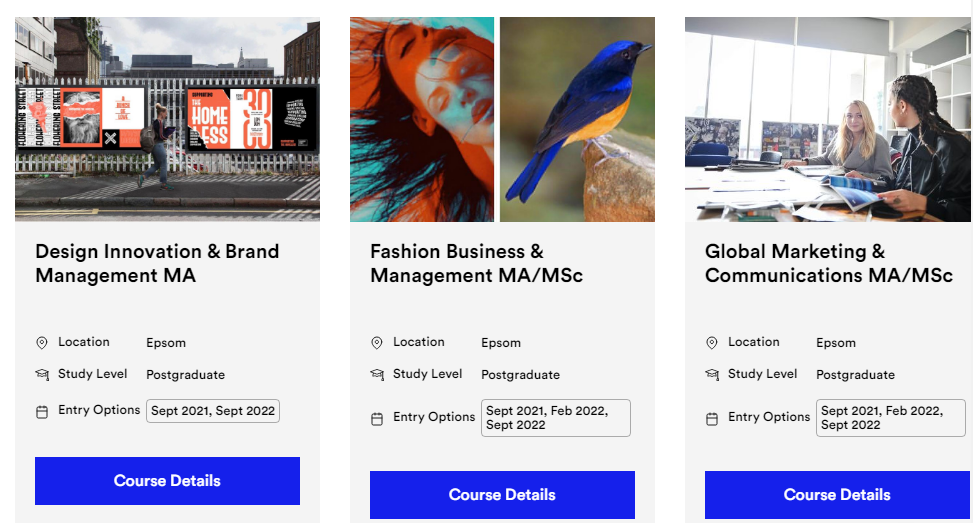Open Course Details for Design Innovation MA
This screenshot has width=973, height=523.
[x=167, y=481]
